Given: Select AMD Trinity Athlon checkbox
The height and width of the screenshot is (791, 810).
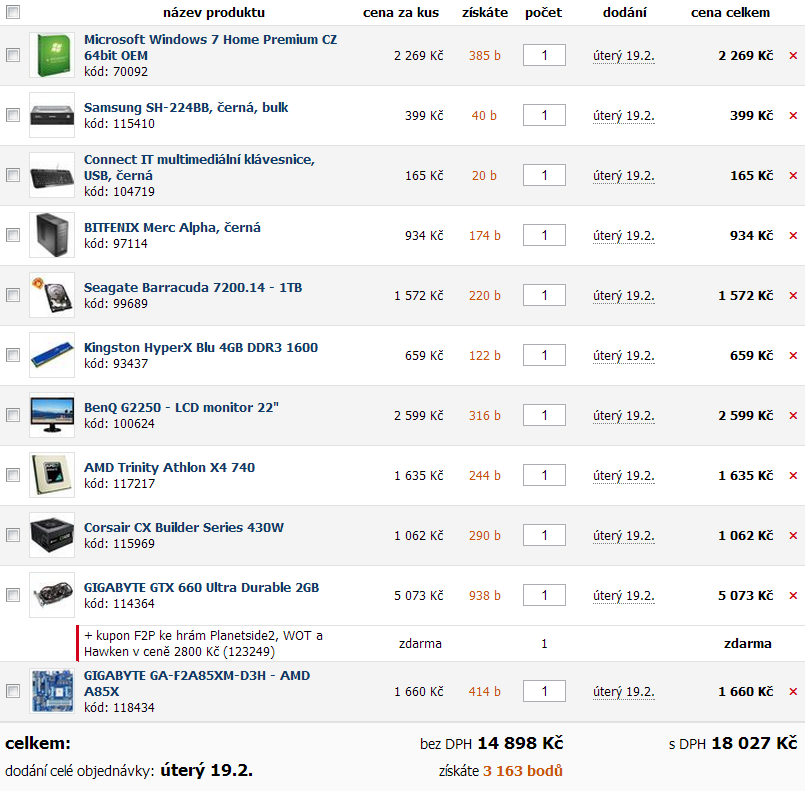Looking at the screenshot, I should 13,475.
